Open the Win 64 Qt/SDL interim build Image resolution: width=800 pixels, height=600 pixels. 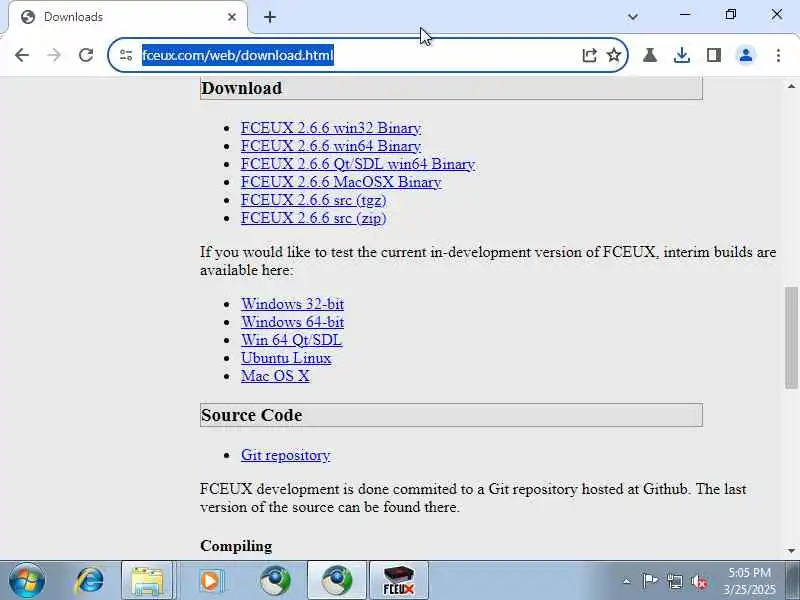[291, 340]
